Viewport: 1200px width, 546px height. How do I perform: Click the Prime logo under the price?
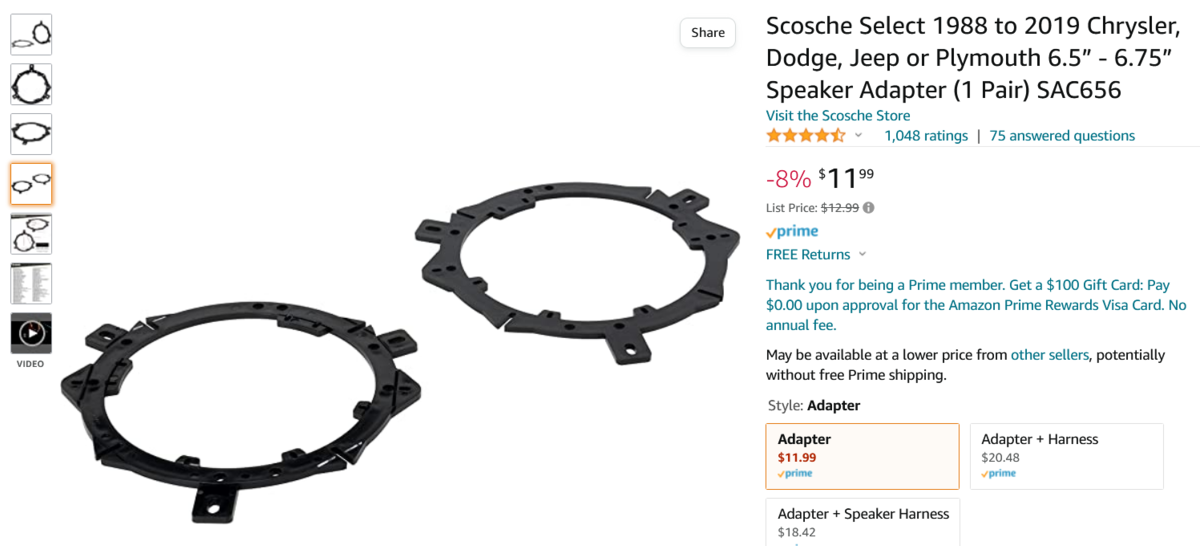click(x=791, y=232)
